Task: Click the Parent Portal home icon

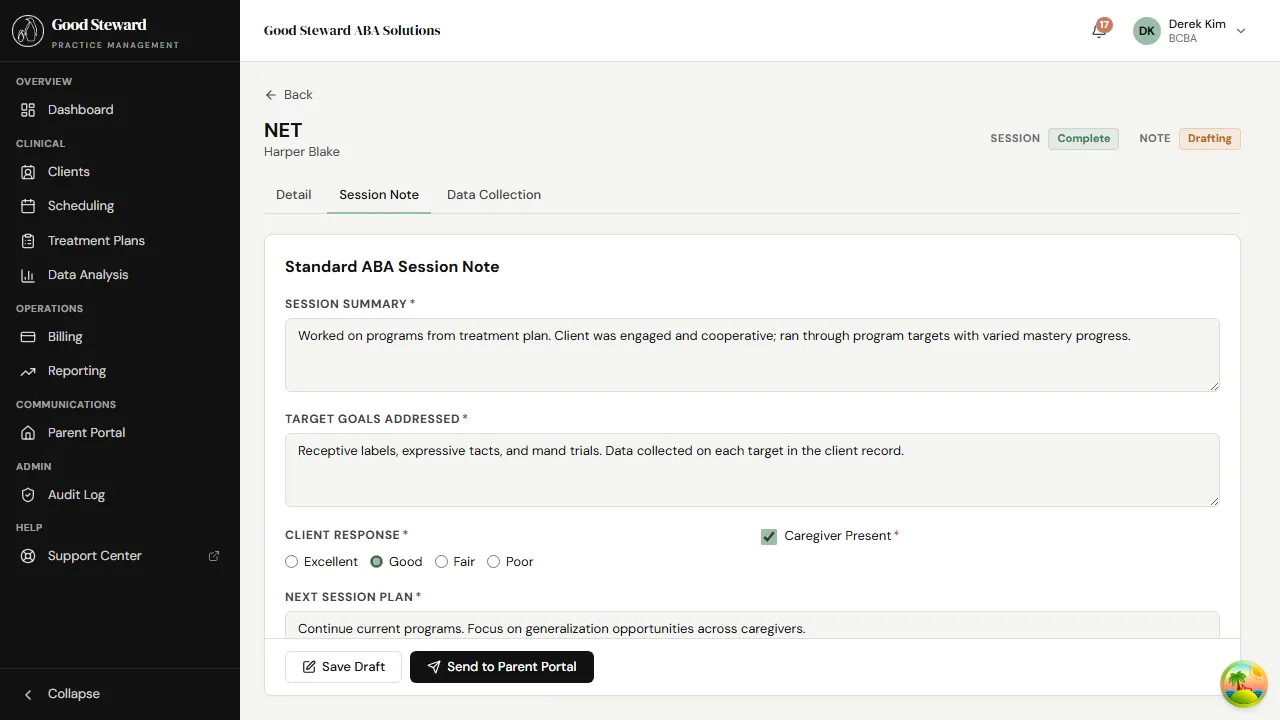Action: pos(28,433)
